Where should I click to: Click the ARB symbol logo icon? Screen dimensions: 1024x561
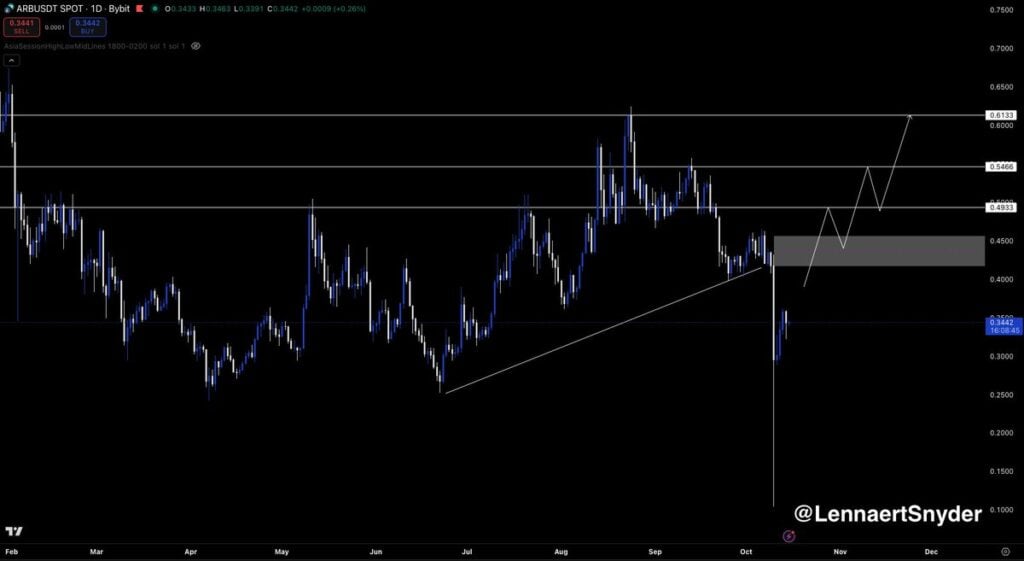pyautogui.click(x=8, y=8)
